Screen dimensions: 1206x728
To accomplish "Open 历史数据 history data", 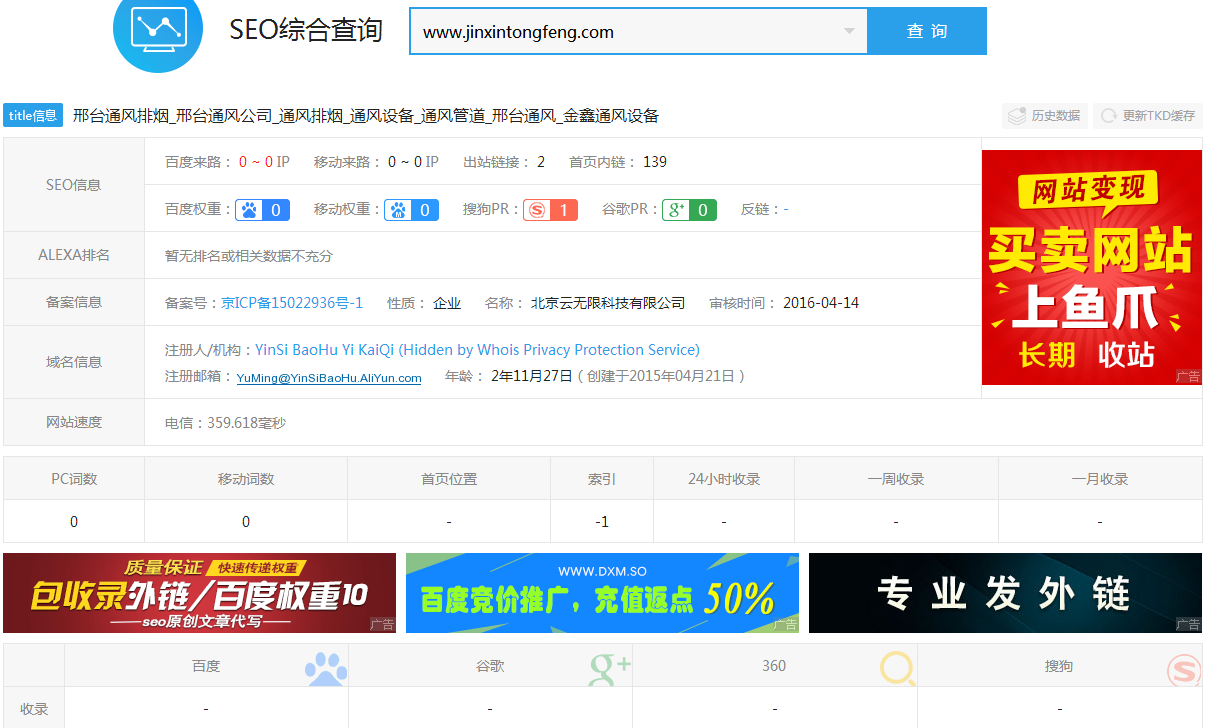I will click(1045, 116).
